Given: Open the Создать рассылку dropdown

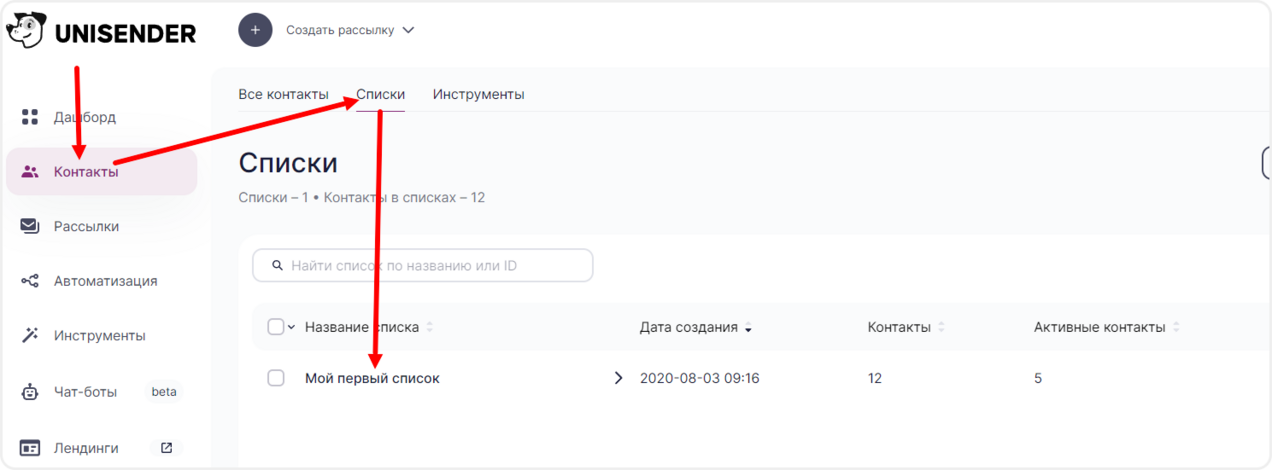Looking at the screenshot, I should [350, 30].
